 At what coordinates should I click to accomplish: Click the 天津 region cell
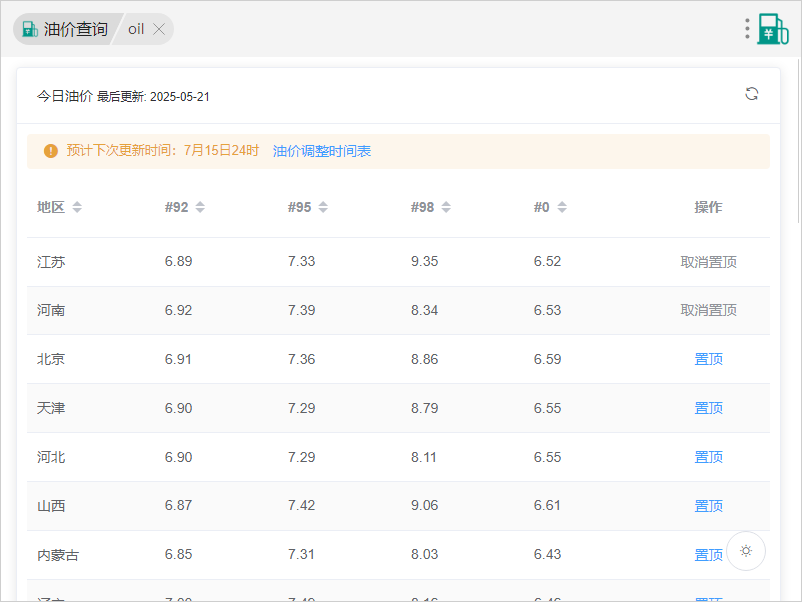pos(51,408)
